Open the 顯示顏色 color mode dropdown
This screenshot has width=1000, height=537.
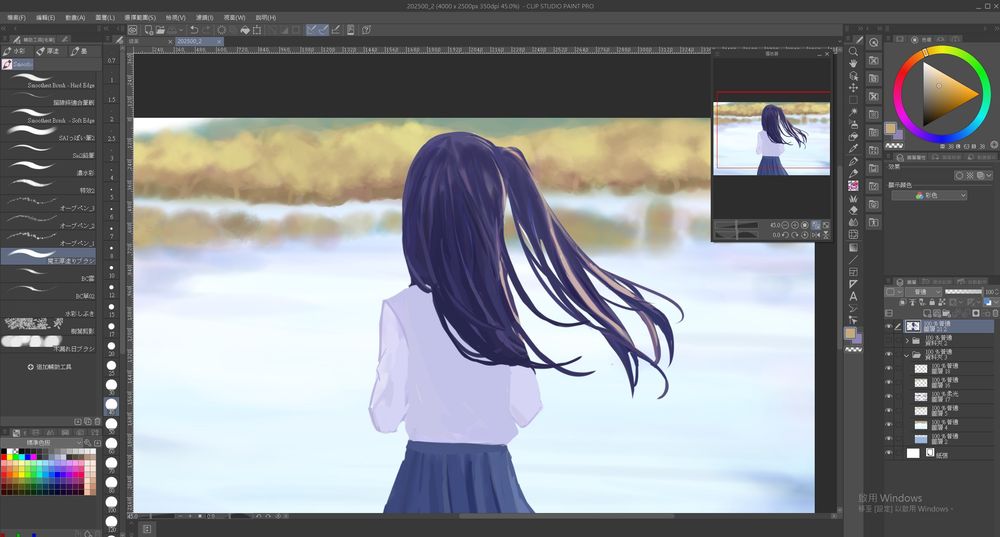(929, 196)
